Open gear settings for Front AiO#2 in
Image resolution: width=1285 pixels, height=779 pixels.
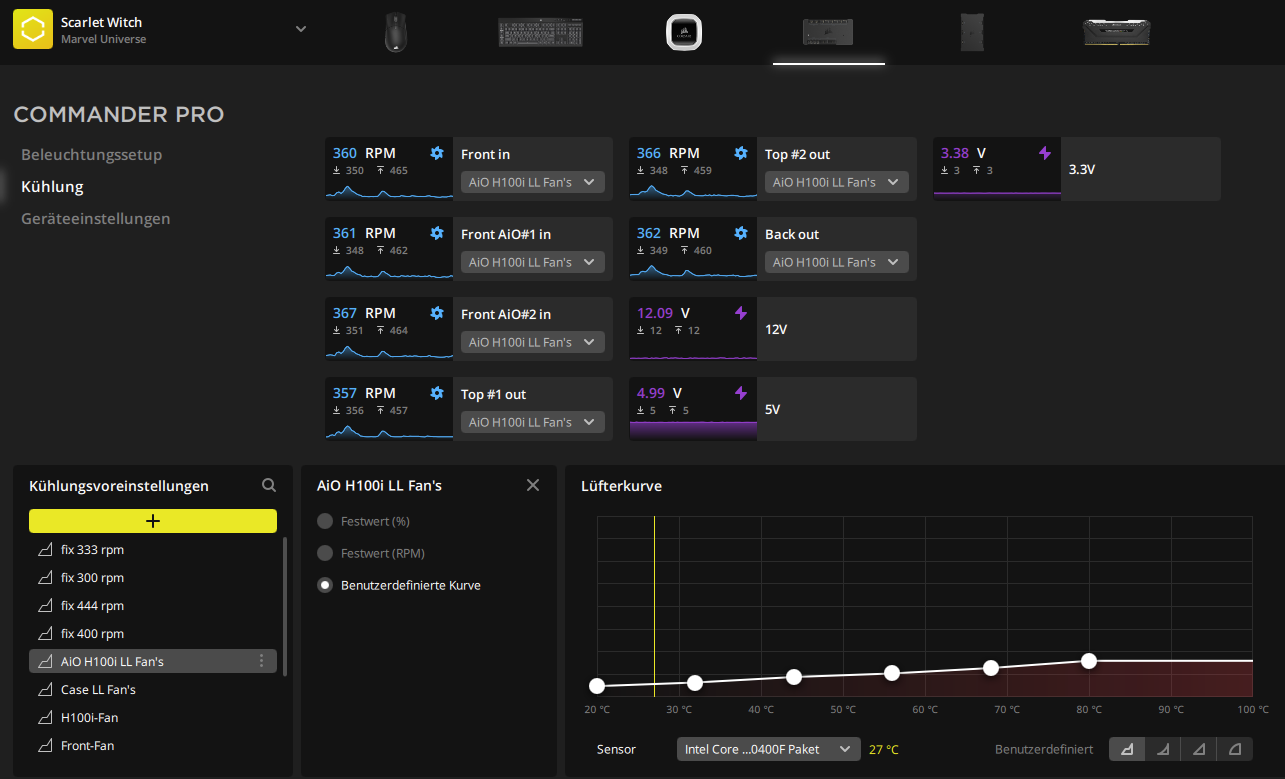[436, 313]
